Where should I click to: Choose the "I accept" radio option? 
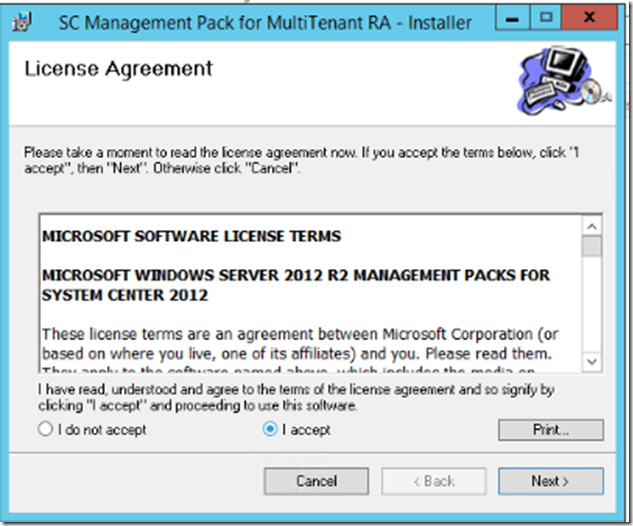point(269,430)
